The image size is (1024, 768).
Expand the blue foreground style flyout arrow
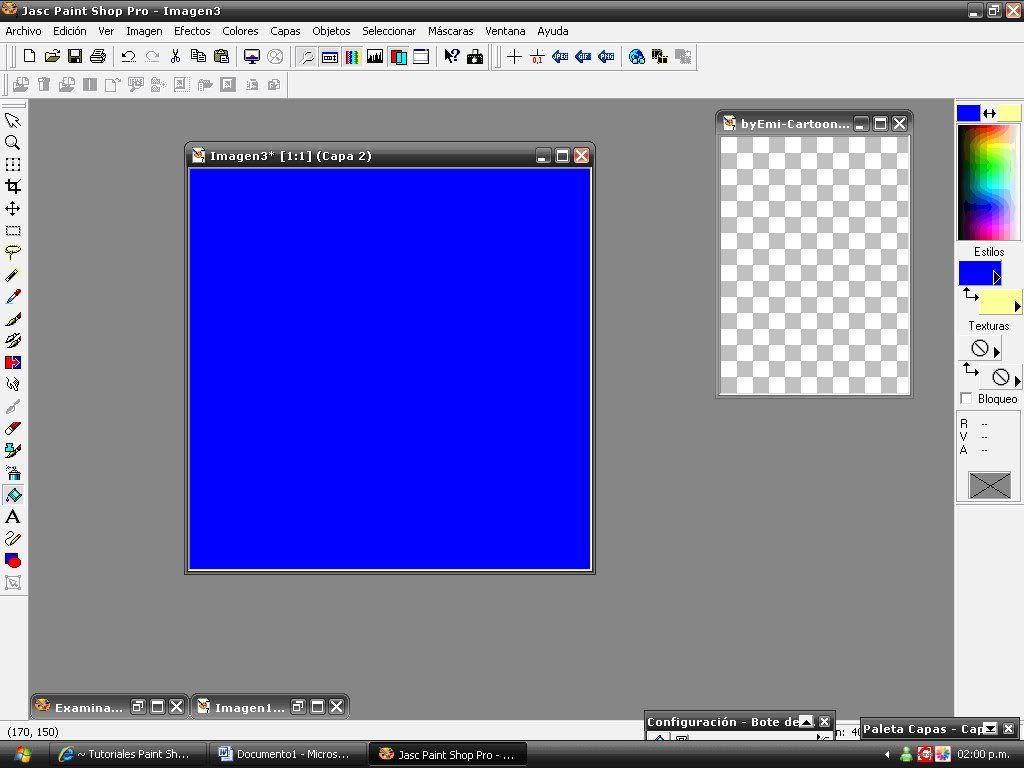(996, 277)
